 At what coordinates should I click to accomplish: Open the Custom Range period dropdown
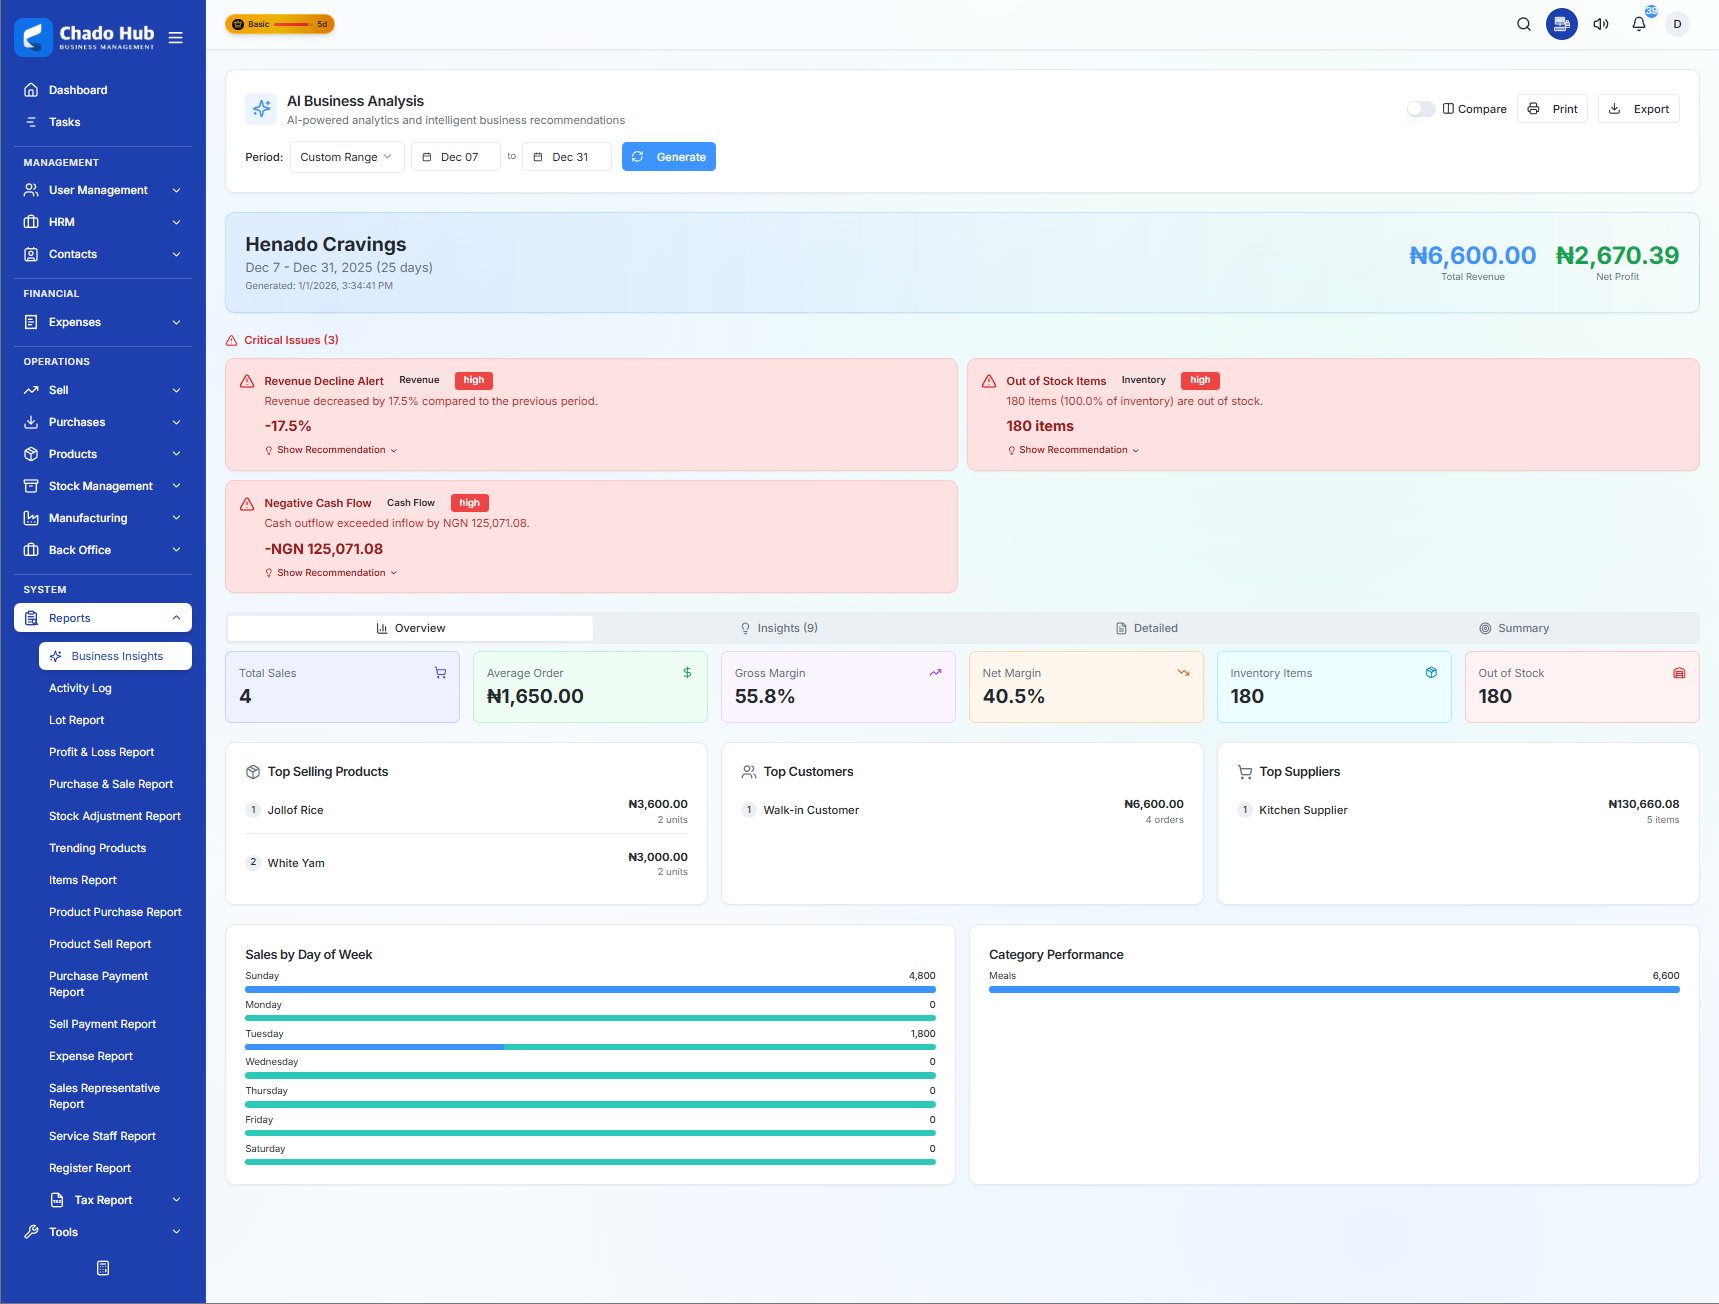346,157
